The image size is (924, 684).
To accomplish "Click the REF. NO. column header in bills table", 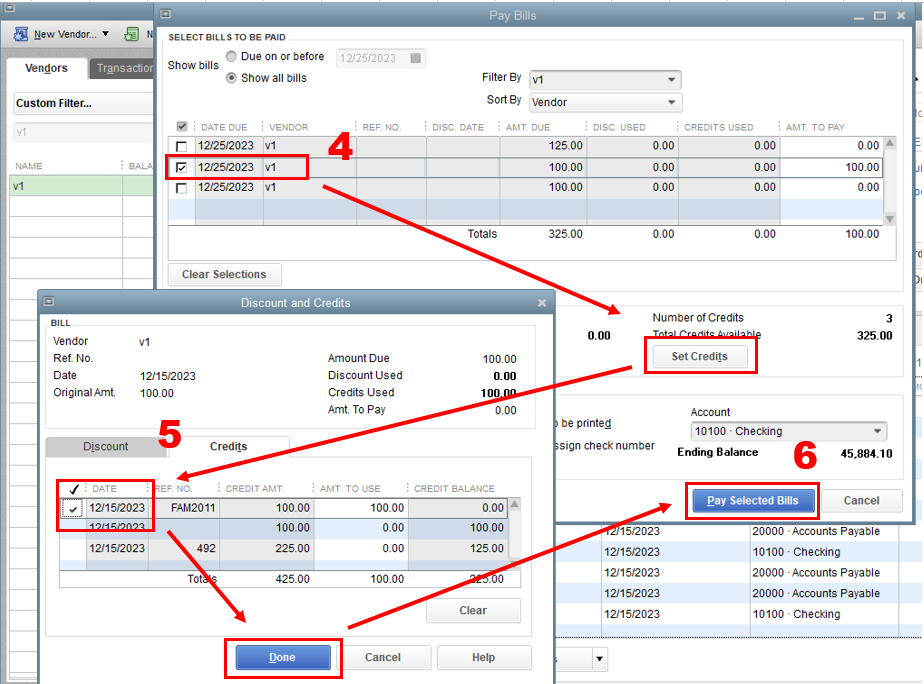I will click(x=381, y=127).
